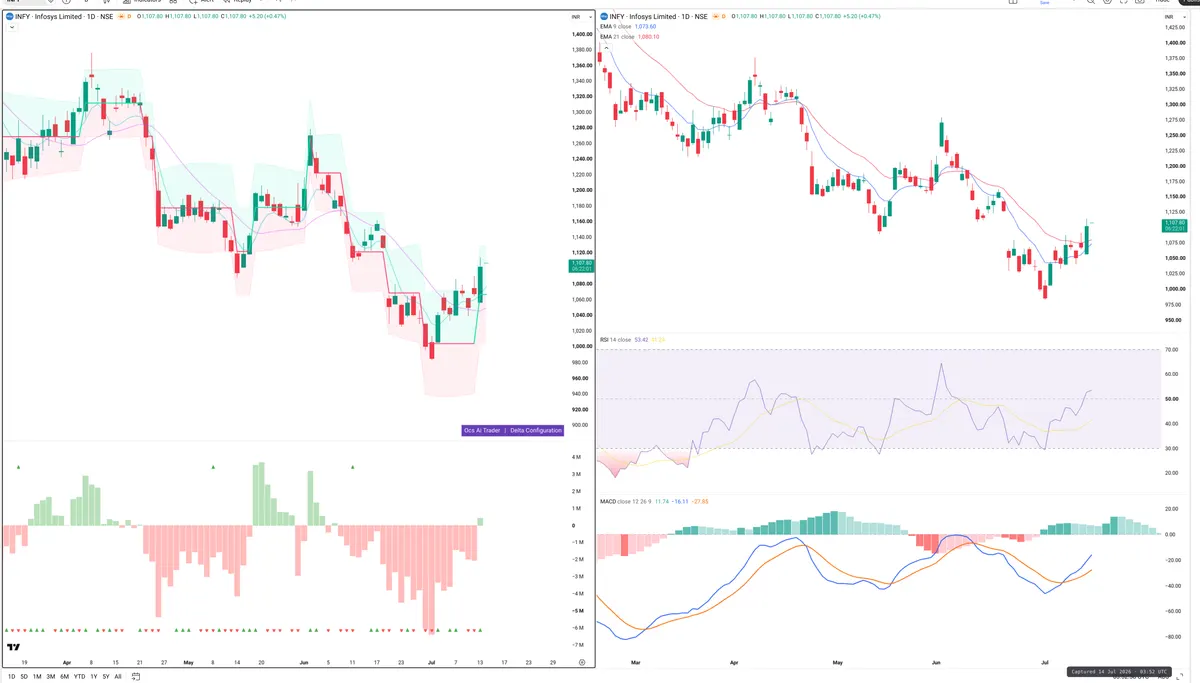
Task: Select the 3M date range
Action: [x=50, y=676]
